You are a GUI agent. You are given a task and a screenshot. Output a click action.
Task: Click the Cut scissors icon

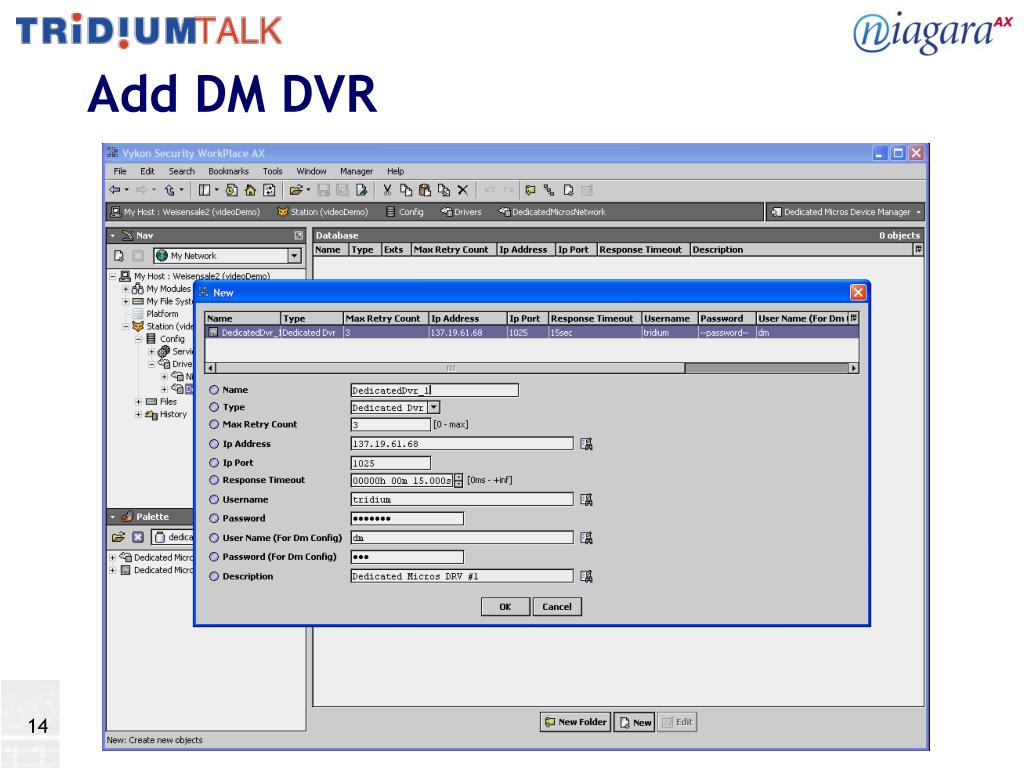(387, 190)
